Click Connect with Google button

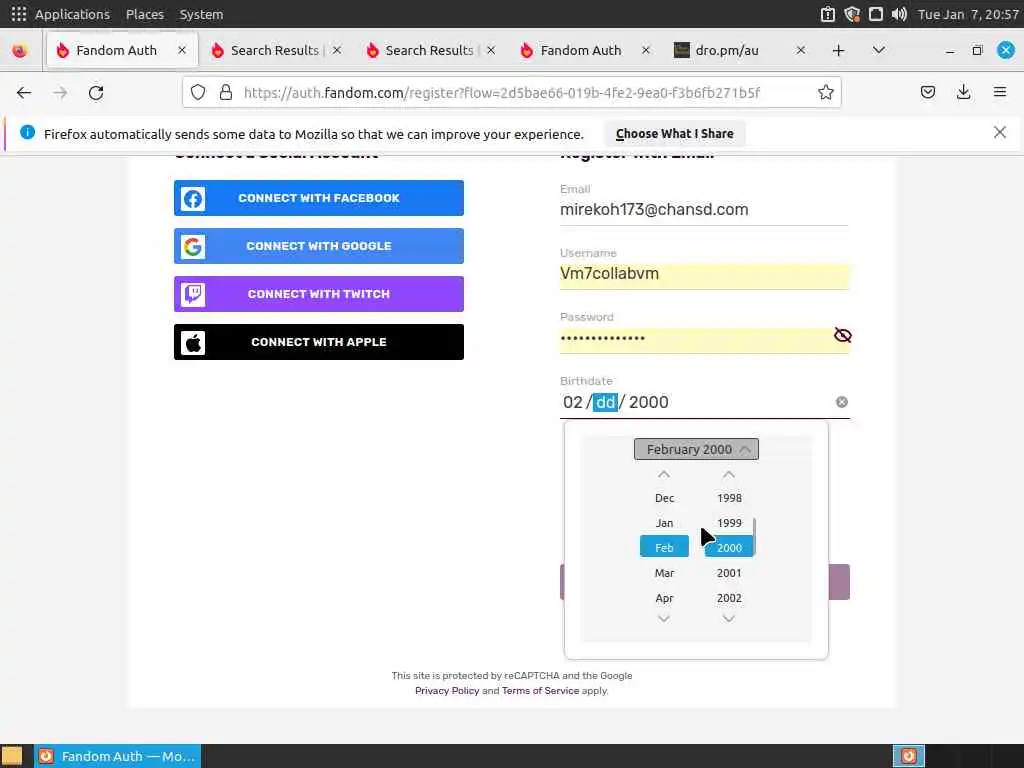click(x=319, y=246)
